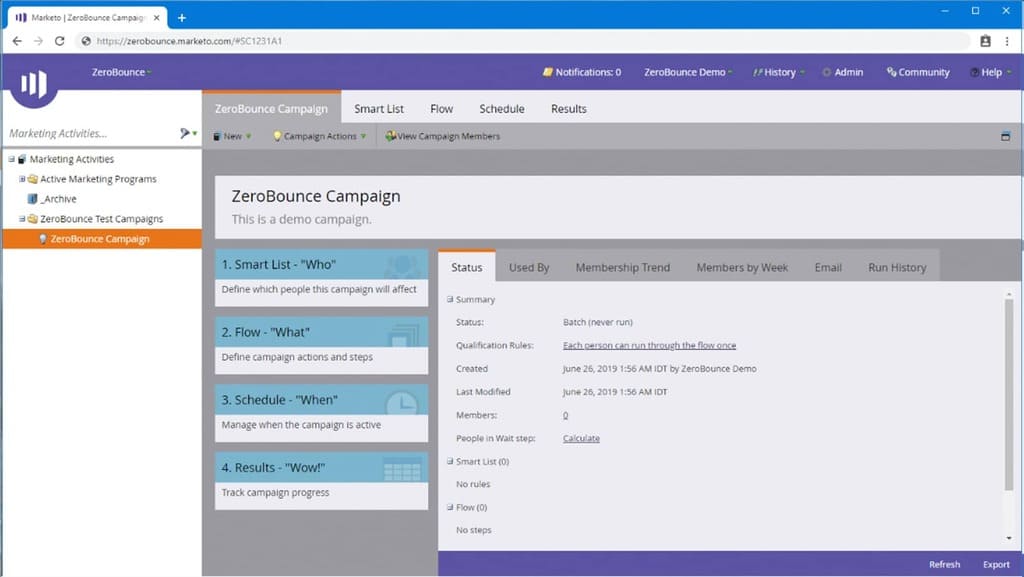Collapse ZeroBounce Test Campaigns folder

(x=22, y=219)
